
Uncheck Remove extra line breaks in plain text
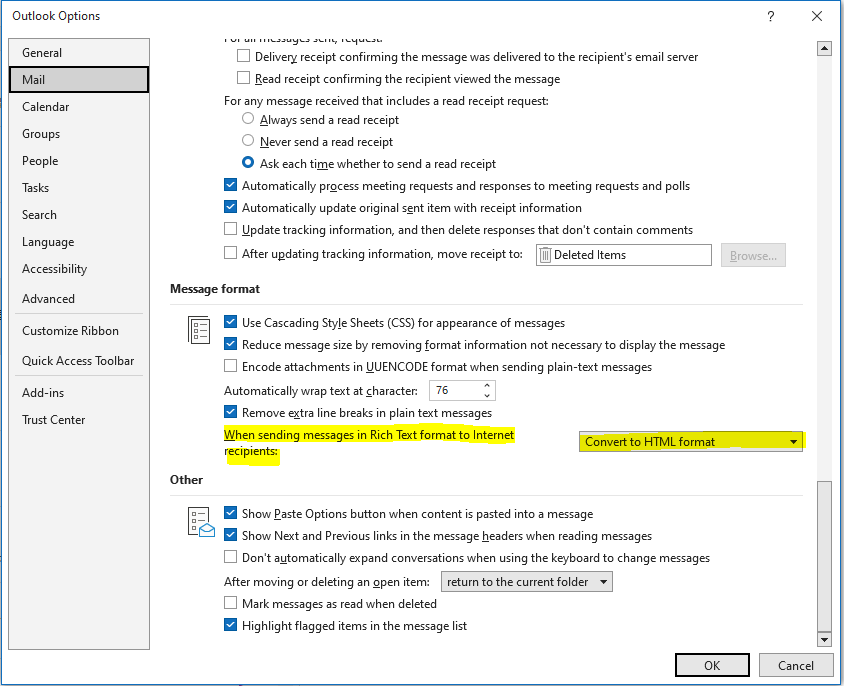coord(230,413)
